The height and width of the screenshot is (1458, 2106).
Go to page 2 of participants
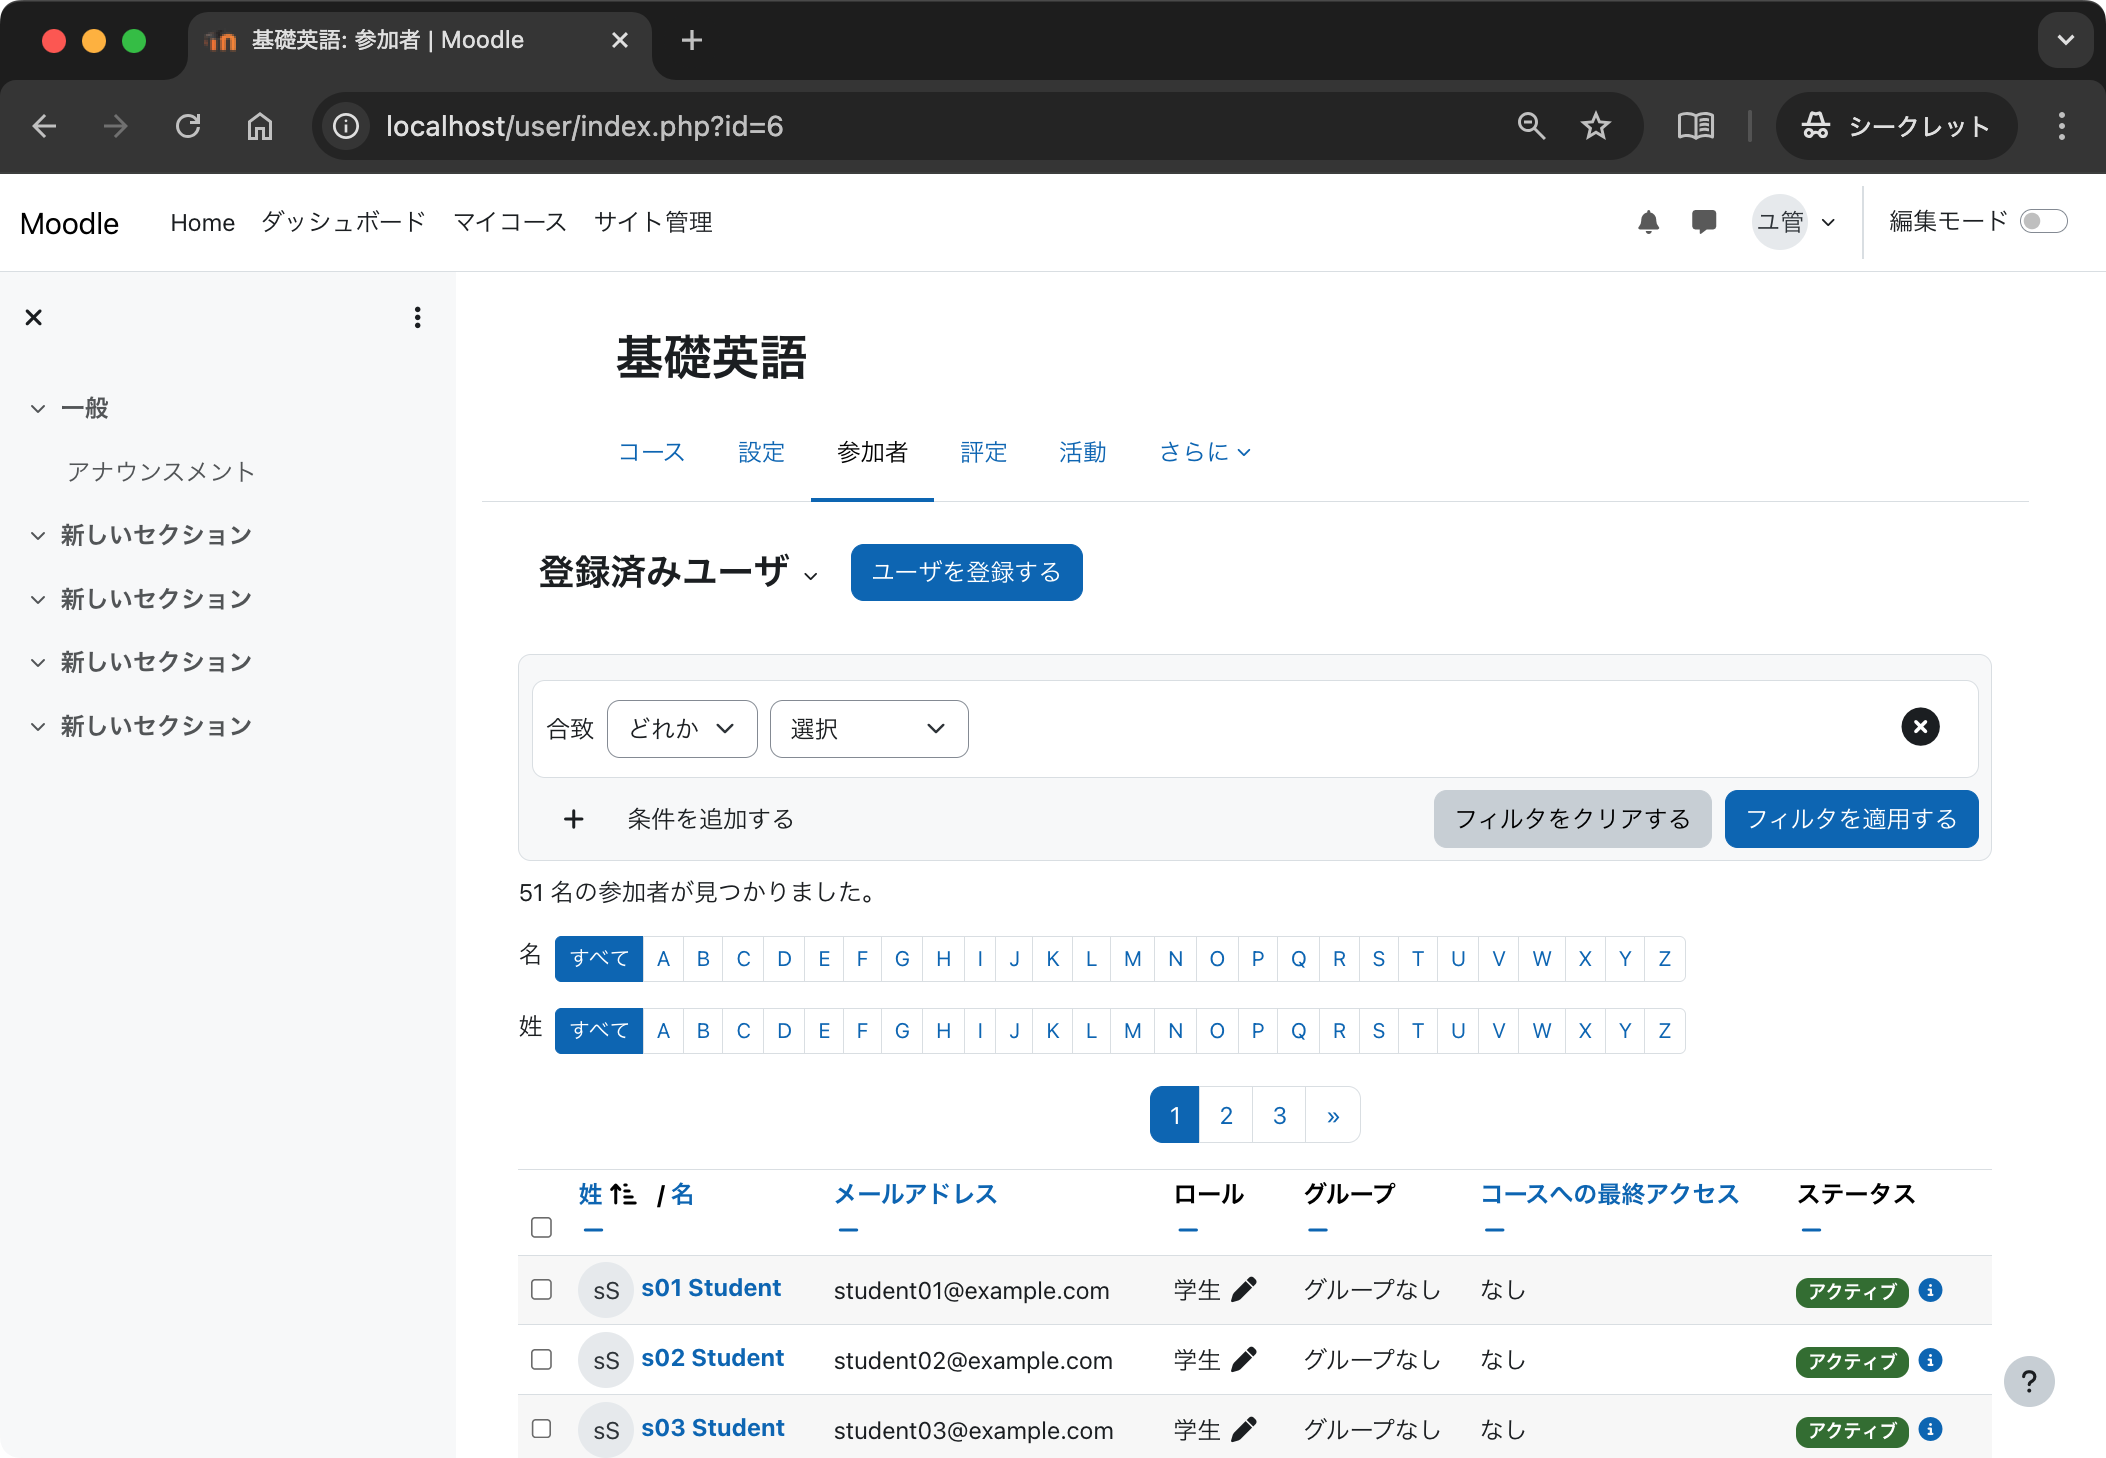click(1226, 1114)
